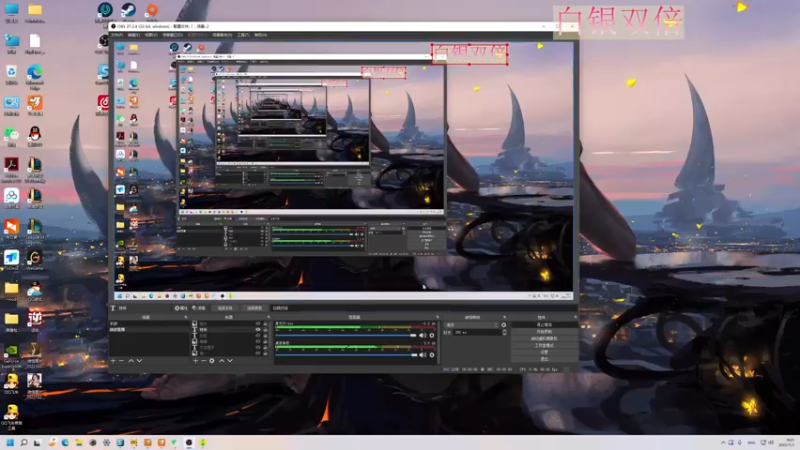Toggle lock of the selected text source
Image resolution: width=800 pixels, height=450 pixels.
265,330
